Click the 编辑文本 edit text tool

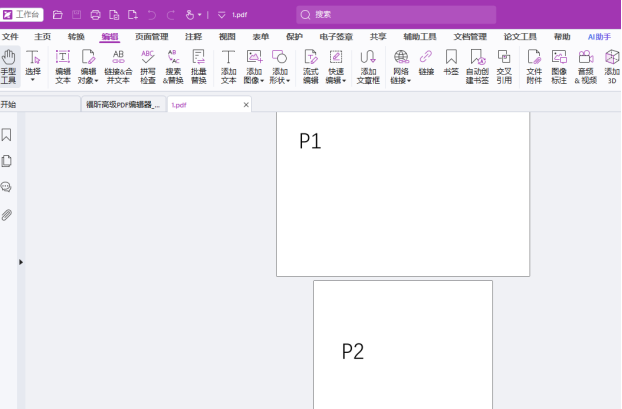pos(62,65)
